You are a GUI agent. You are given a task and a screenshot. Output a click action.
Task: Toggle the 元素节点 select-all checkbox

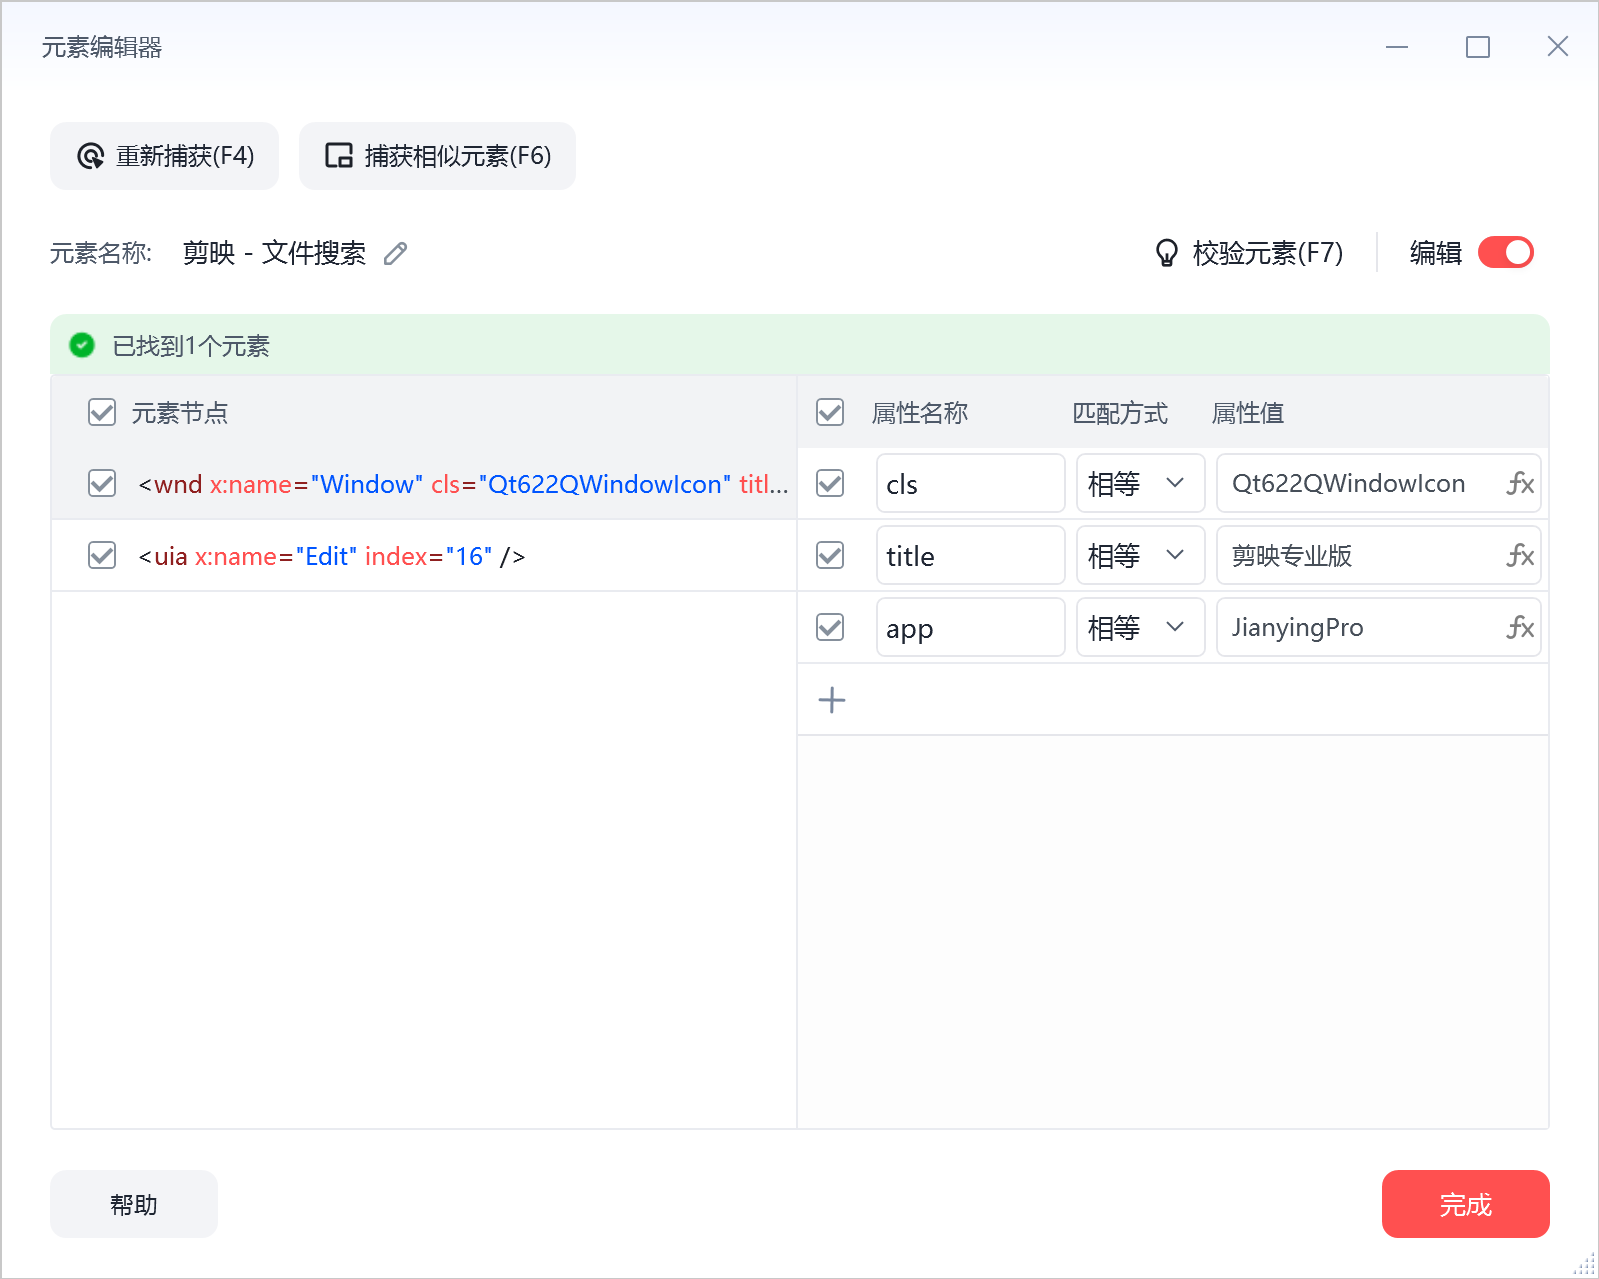tap(102, 412)
